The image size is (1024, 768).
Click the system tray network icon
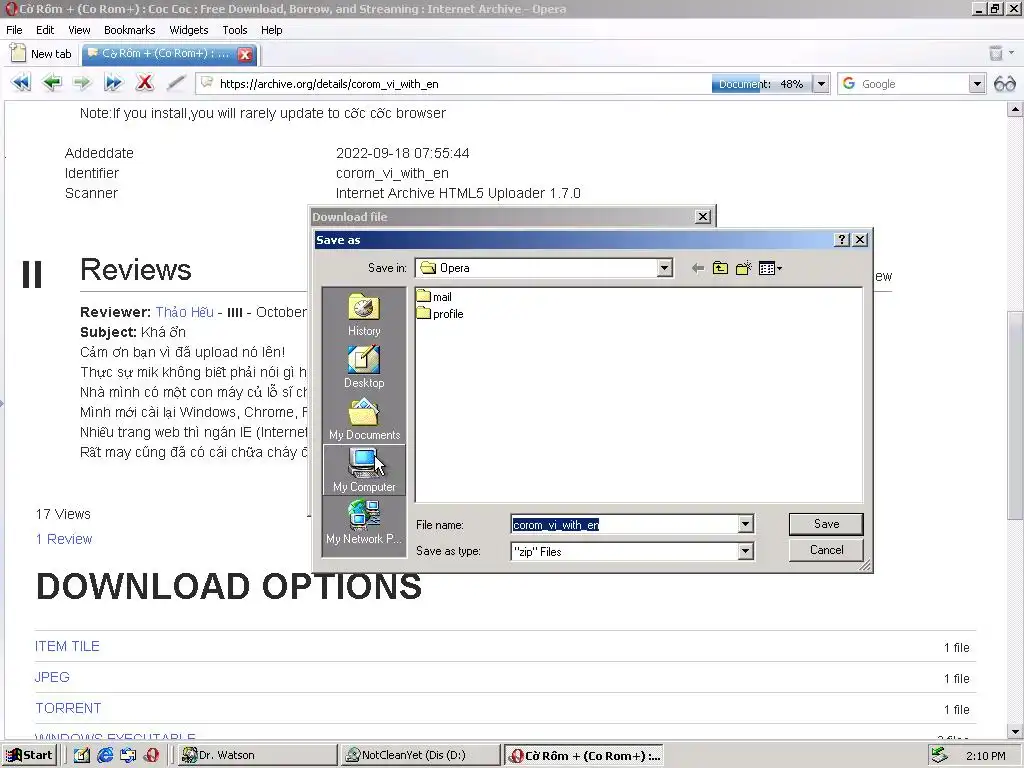(x=938, y=755)
